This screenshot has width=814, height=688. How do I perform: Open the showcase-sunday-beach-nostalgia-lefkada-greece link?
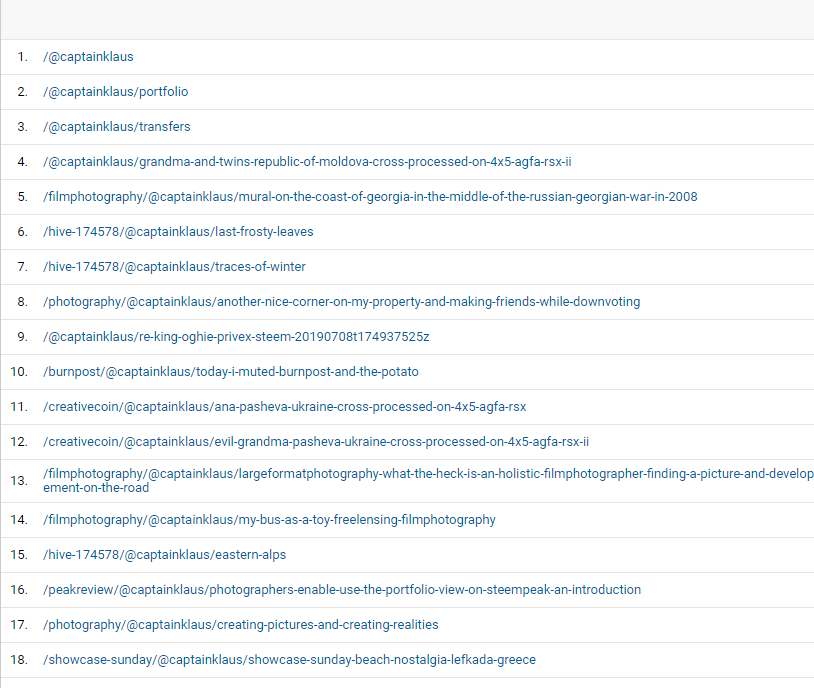coord(290,660)
